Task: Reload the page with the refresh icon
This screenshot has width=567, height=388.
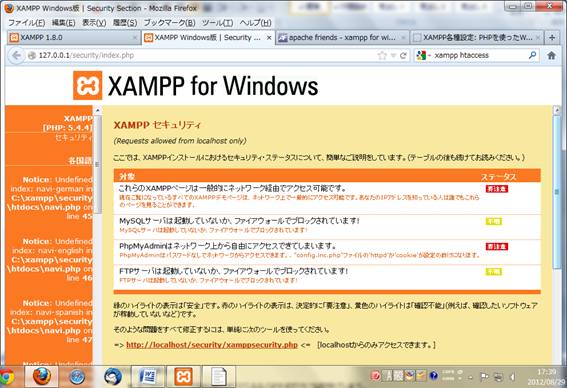Action: (404, 55)
